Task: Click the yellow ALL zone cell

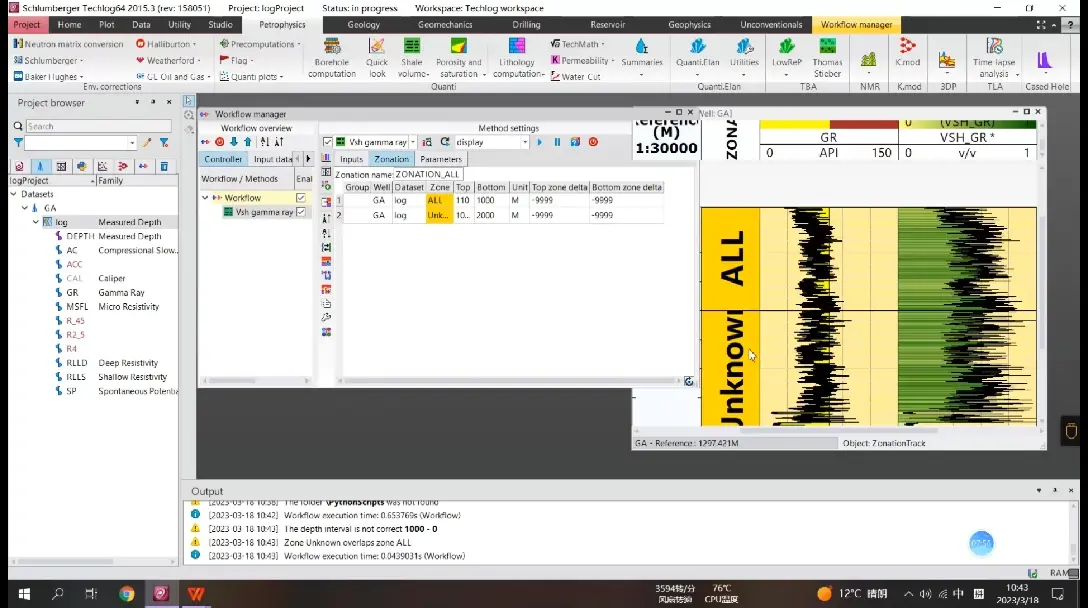Action: [439, 200]
